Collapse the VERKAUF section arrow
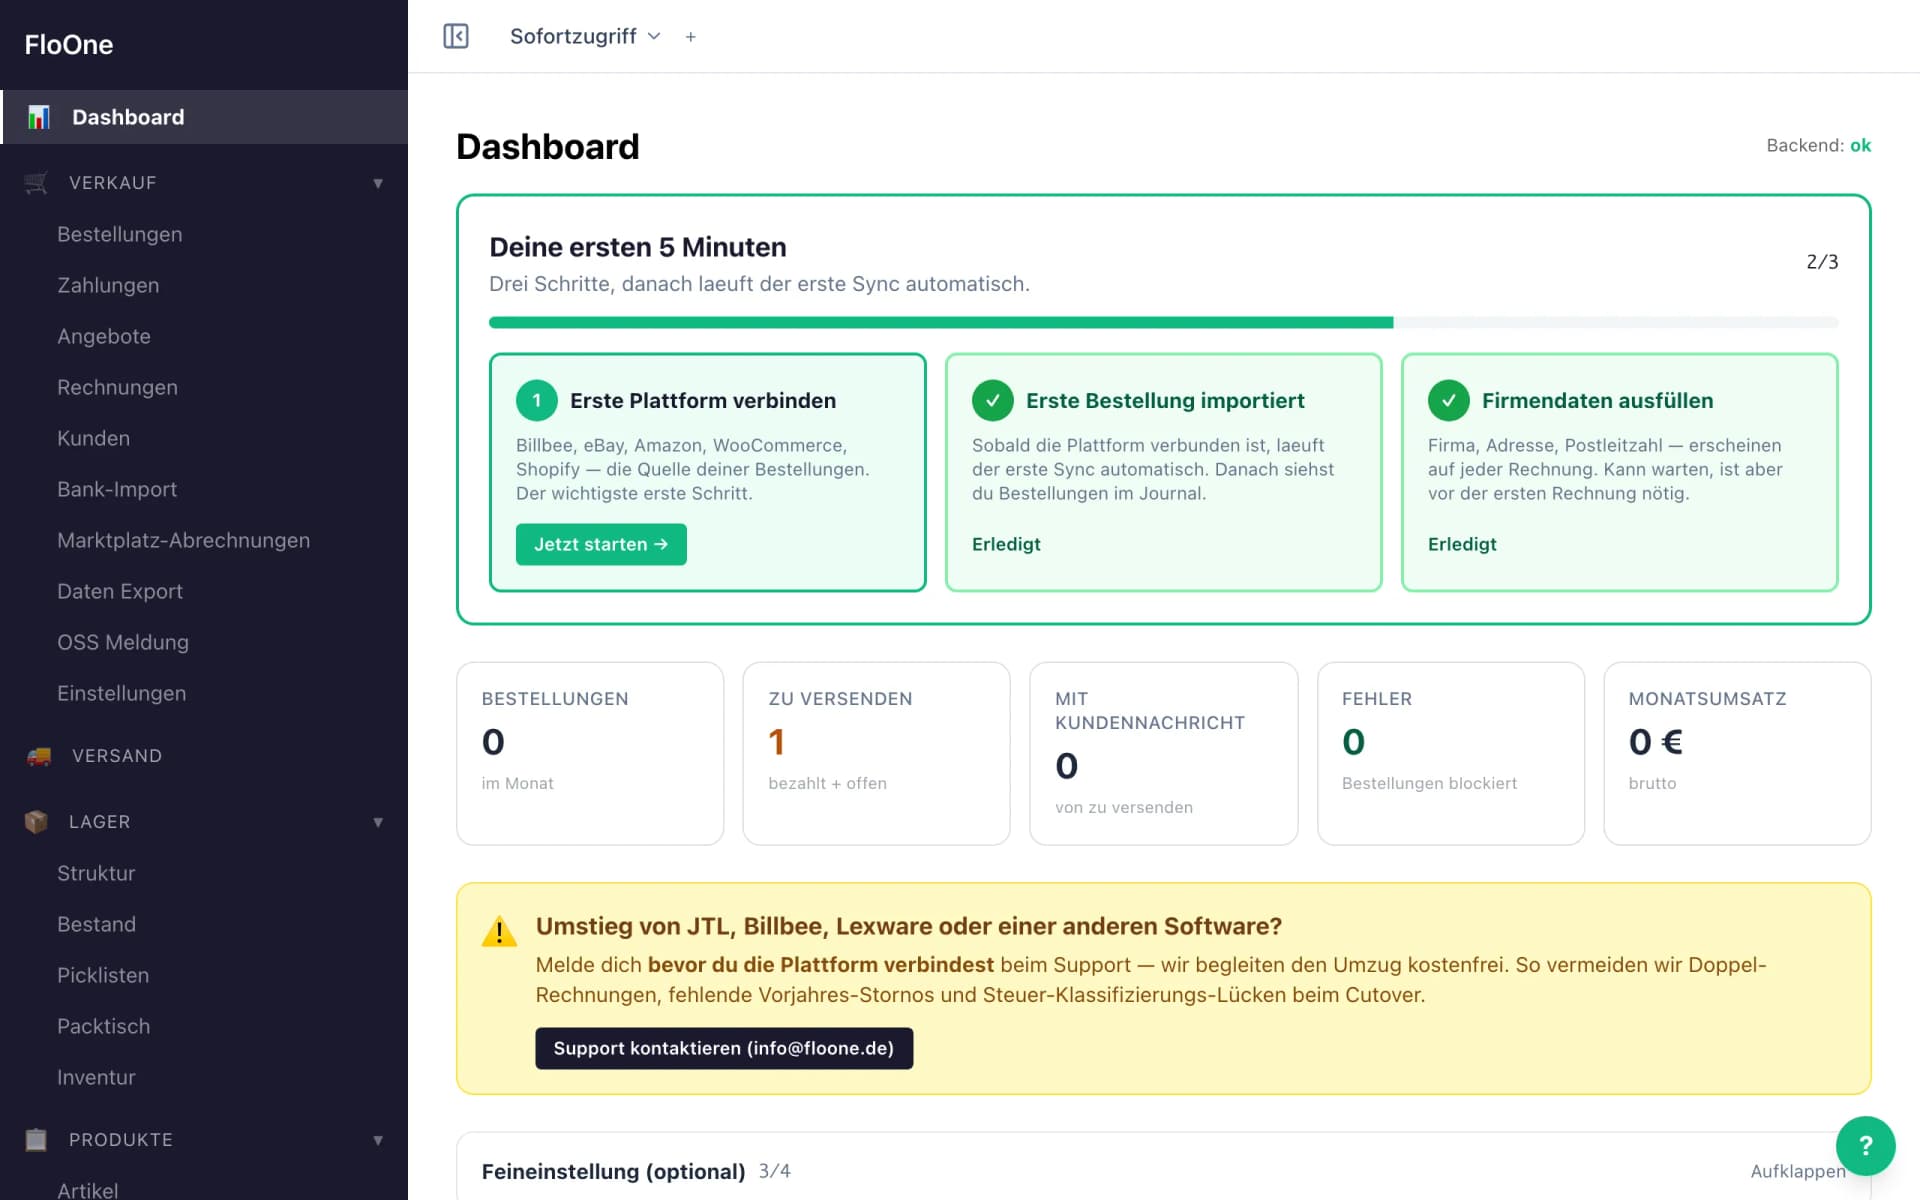 point(378,183)
